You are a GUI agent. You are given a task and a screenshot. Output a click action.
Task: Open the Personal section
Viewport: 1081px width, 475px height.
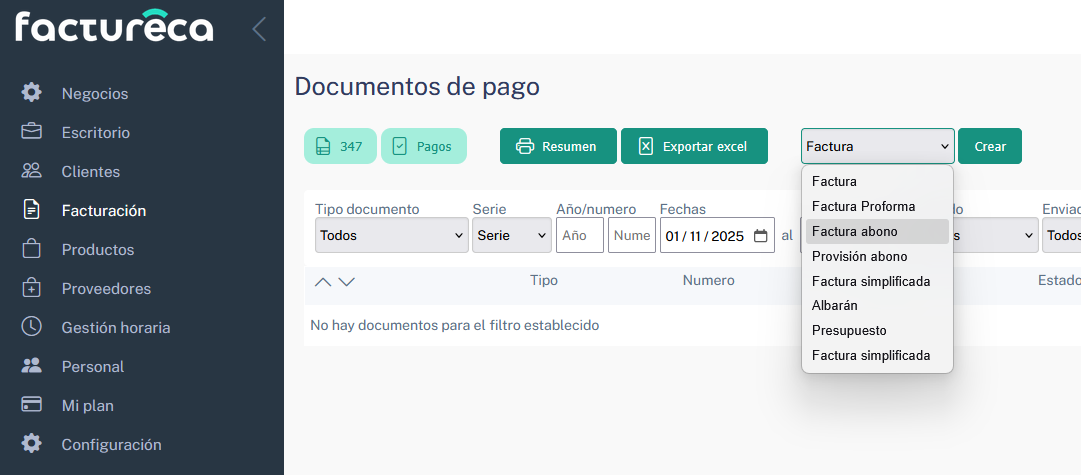tap(93, 367)
